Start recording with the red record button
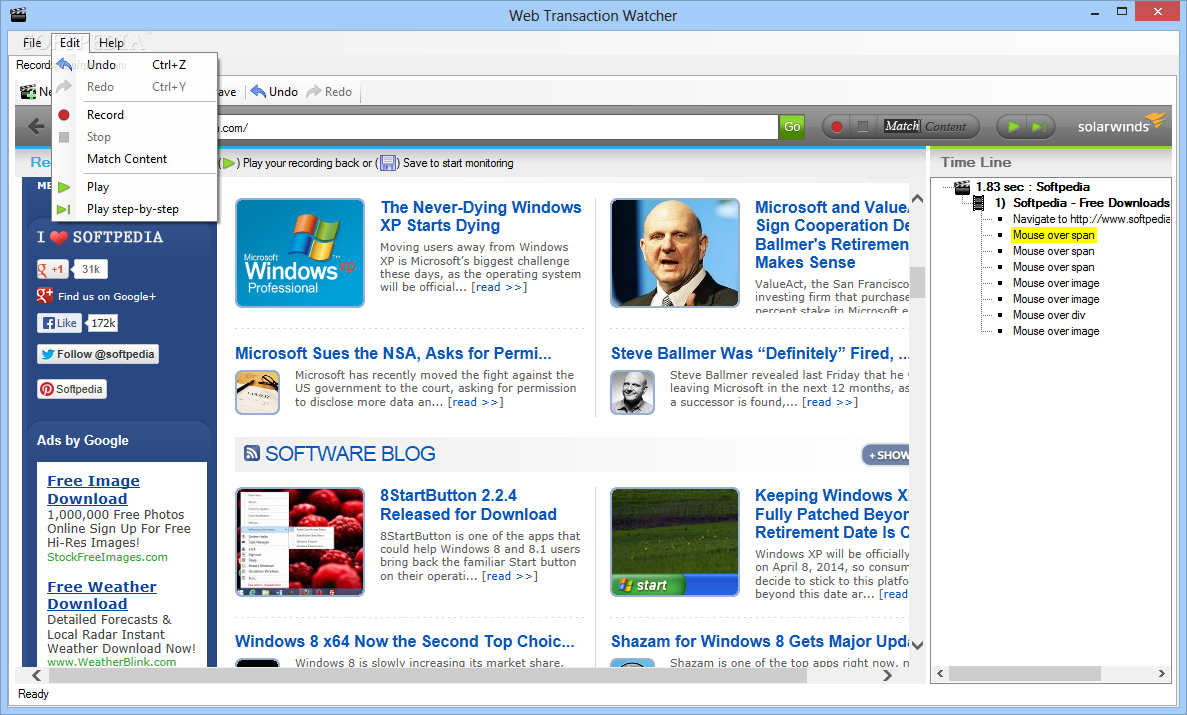 pyautogui.click(x=837, y=126)
